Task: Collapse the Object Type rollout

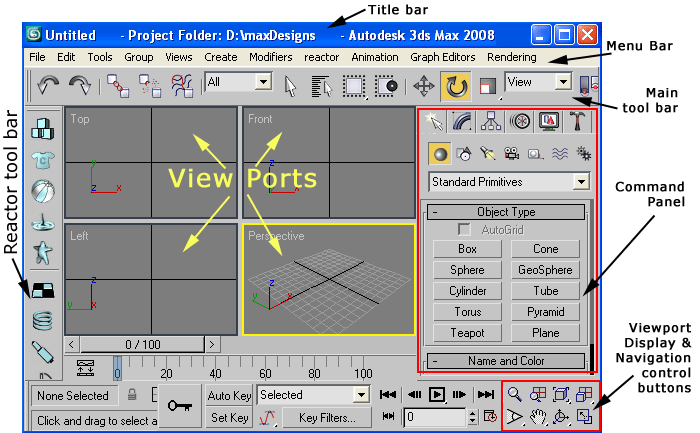Action: (506, 212)
